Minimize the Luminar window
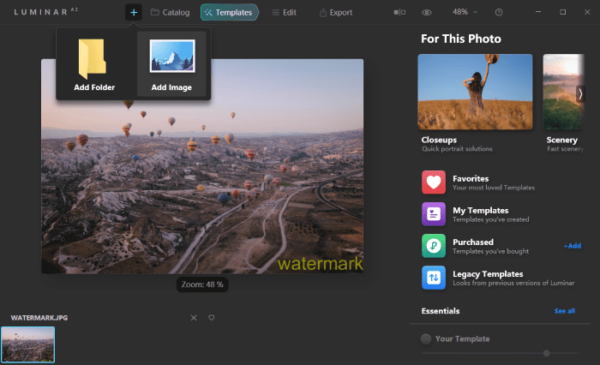 [538, 12]
